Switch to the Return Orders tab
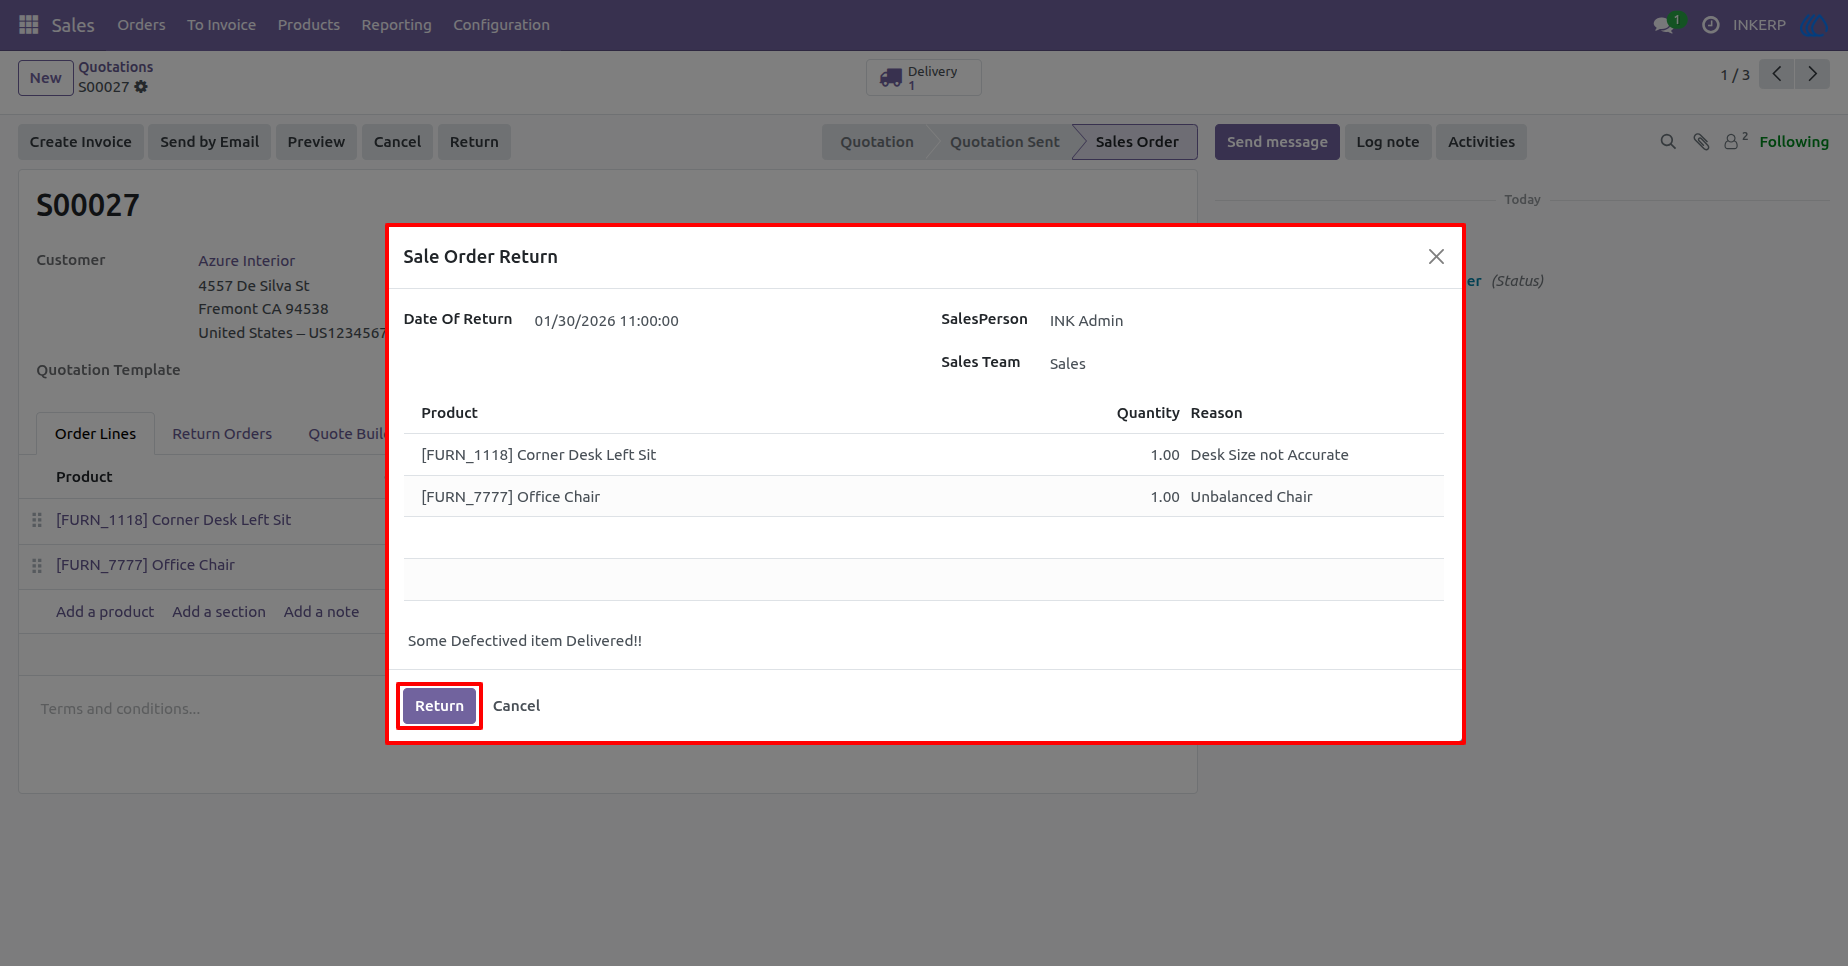The image size is (1848, 966). tap(222, 434)
